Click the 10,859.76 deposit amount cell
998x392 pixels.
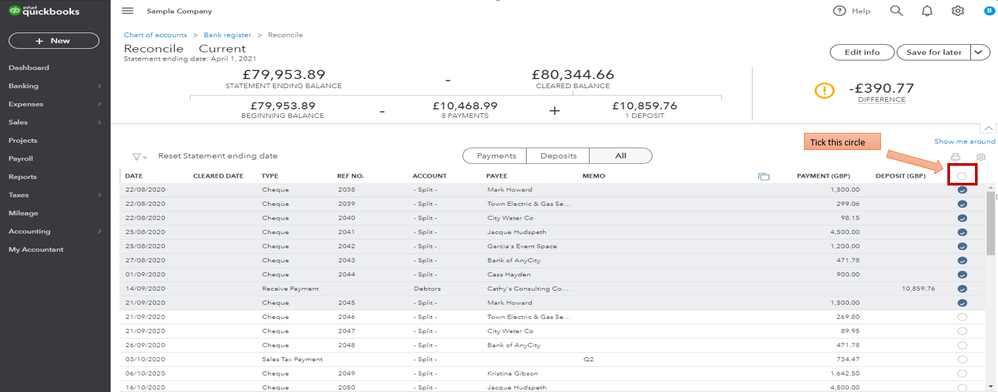pyautogui.click(x=918, y=288)
